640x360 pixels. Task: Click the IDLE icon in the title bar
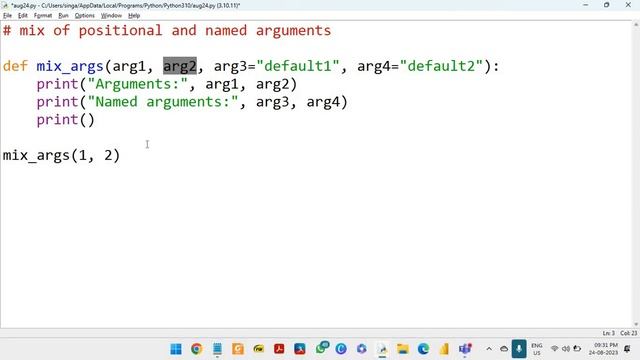tap(5, 5)
